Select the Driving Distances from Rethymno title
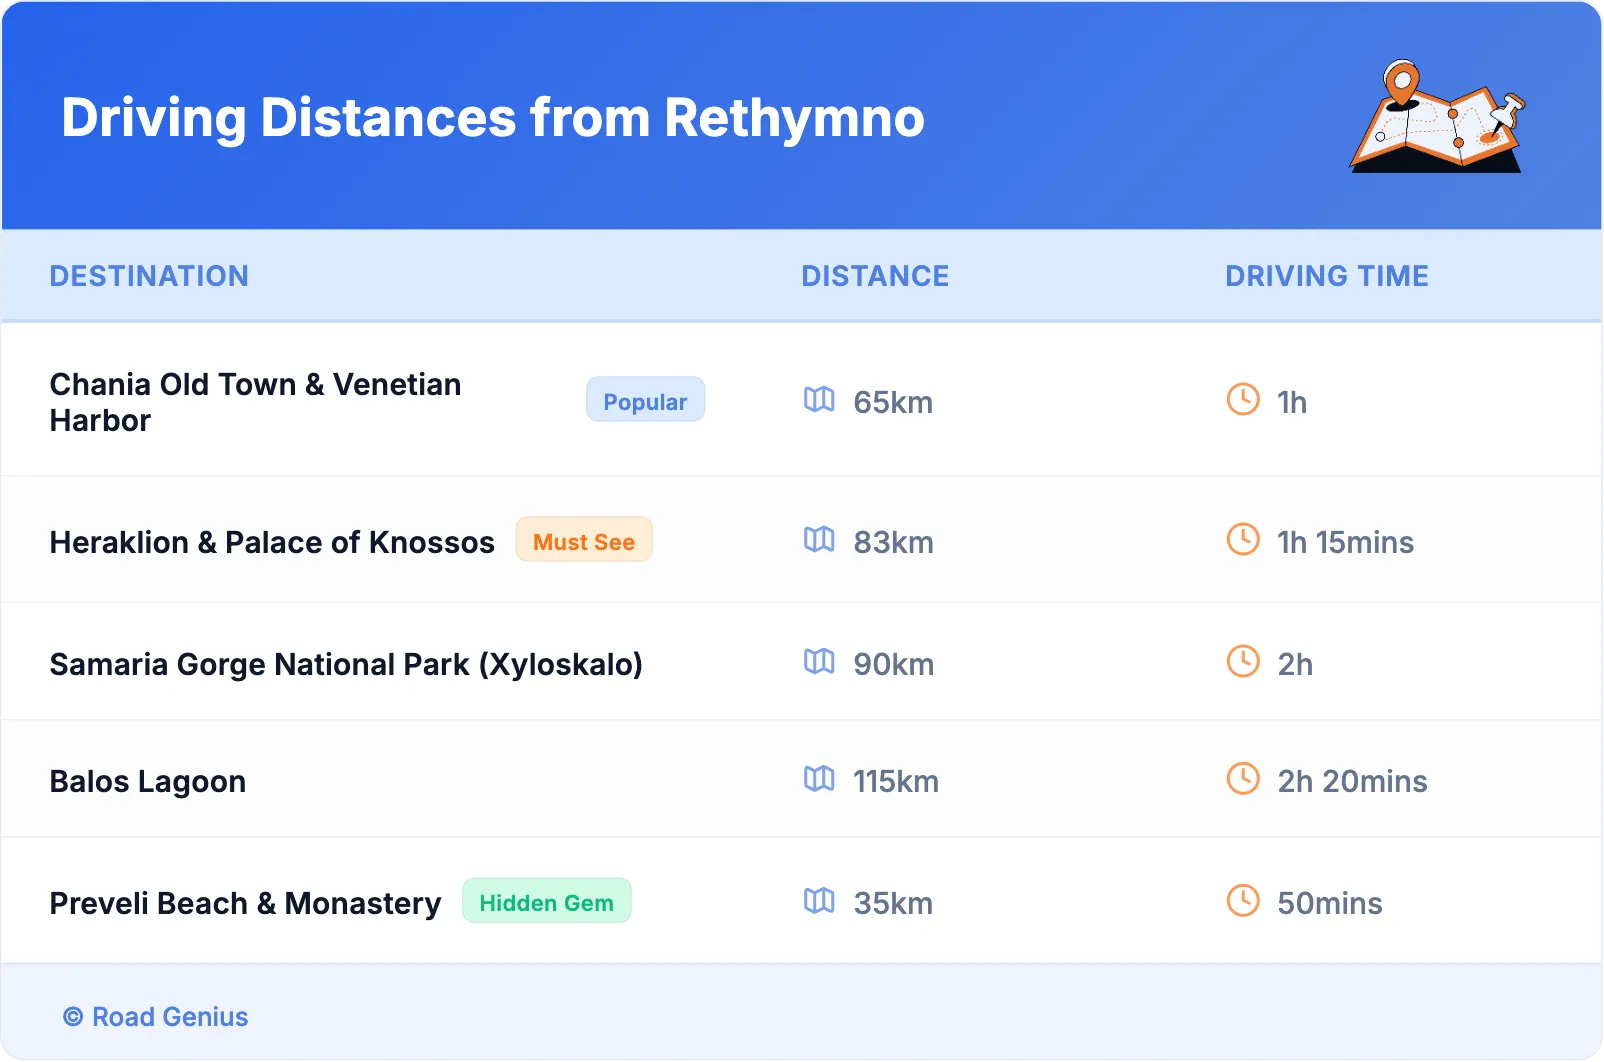The height and width of the screenshot is (1062, 1604). [493, 118]
